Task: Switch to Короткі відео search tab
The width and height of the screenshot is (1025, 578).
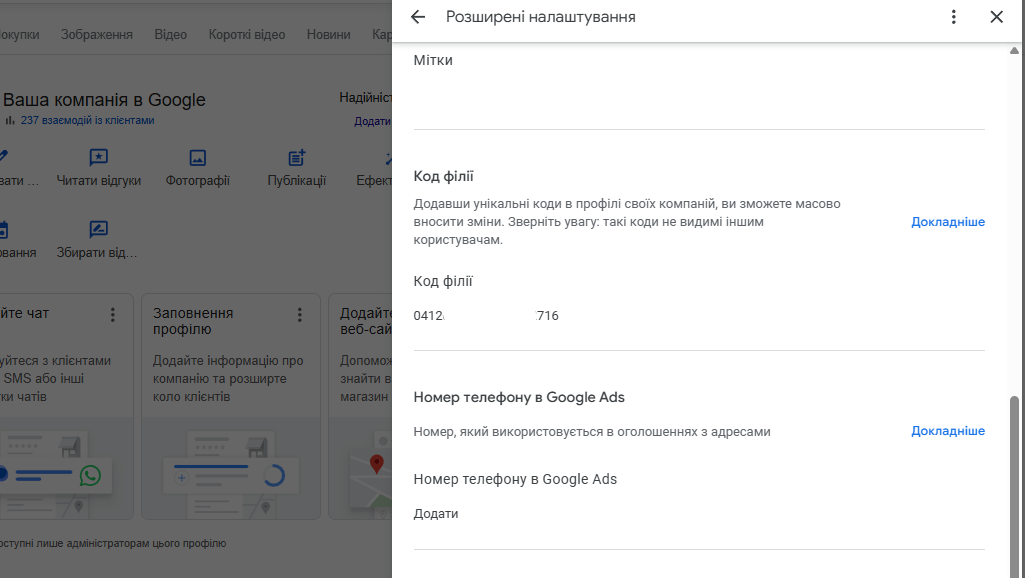Action: (x=247, y=35)
